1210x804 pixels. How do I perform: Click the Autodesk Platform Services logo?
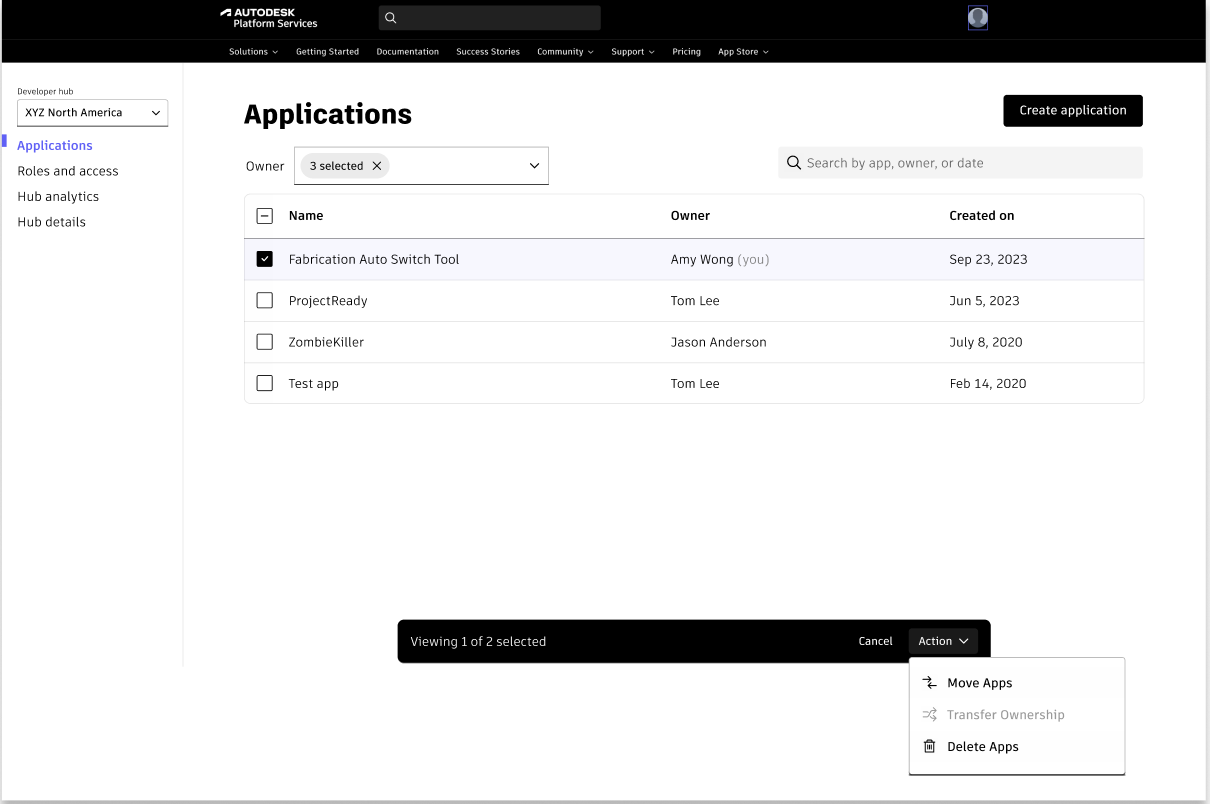(268, 18)
